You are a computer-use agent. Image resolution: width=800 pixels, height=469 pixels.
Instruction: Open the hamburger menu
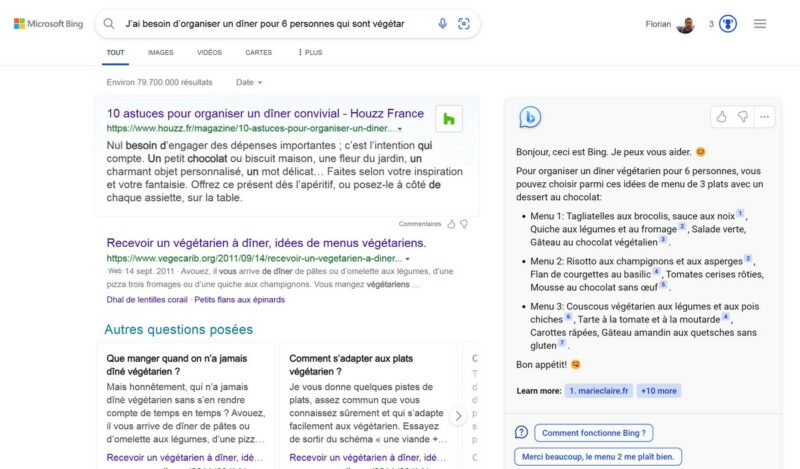pyautogui.click(x=760, y=23)
